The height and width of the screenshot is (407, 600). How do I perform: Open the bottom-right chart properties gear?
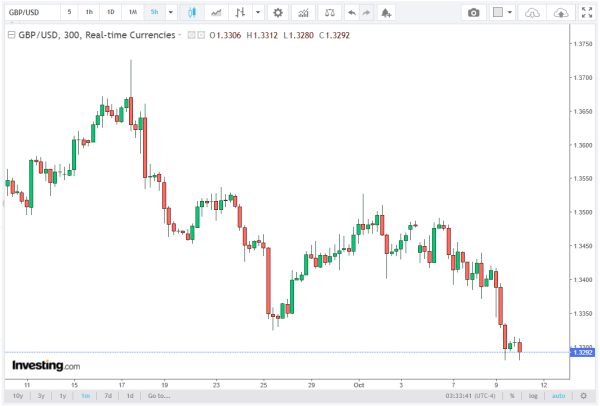pyautogui.click(x=583, y=396)
